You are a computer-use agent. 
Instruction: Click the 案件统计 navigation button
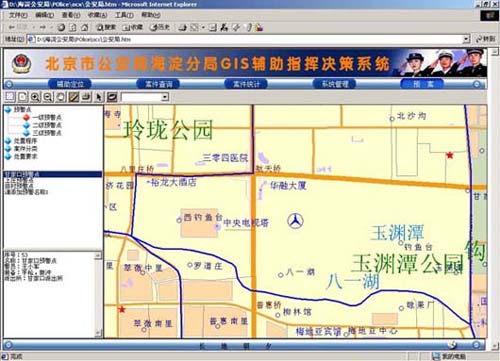[x=246, y=84]
